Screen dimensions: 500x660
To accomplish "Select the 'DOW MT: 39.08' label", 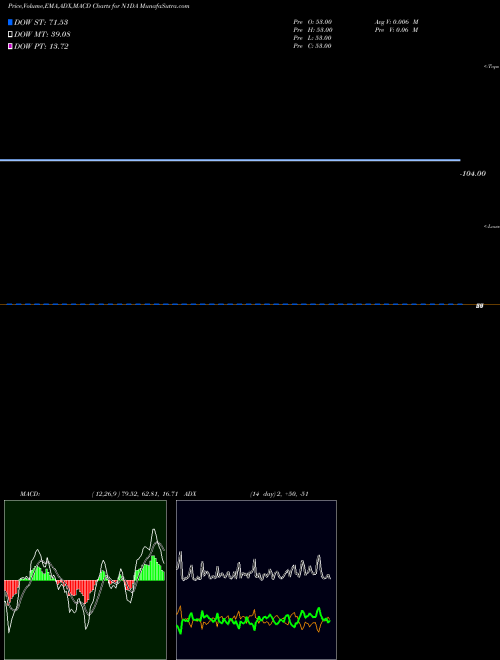I will [42, 35].
